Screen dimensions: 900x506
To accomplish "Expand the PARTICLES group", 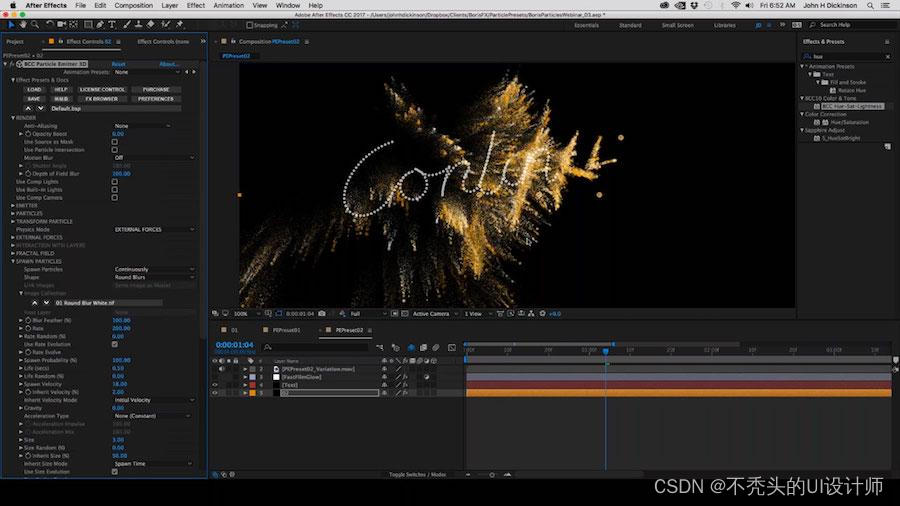I will pos(13,213).
